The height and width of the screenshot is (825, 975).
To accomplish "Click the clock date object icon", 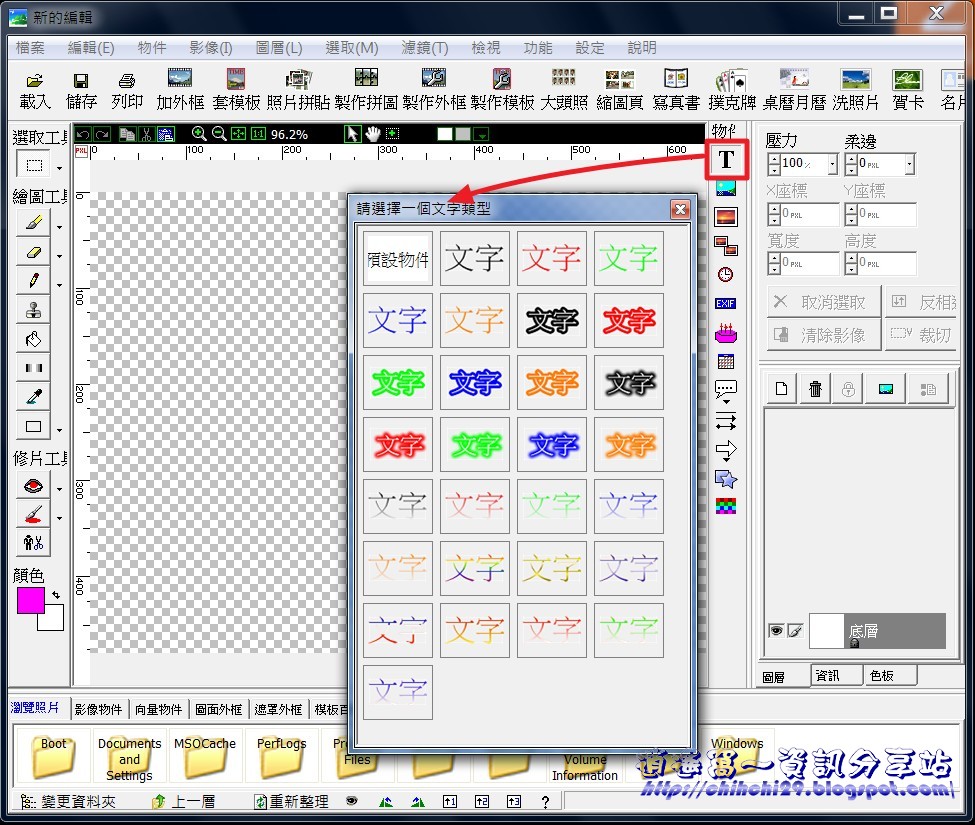I will 725,274.
